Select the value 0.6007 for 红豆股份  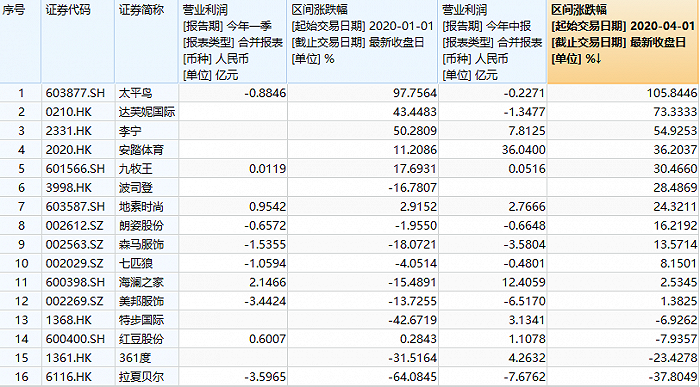point(267,339)
